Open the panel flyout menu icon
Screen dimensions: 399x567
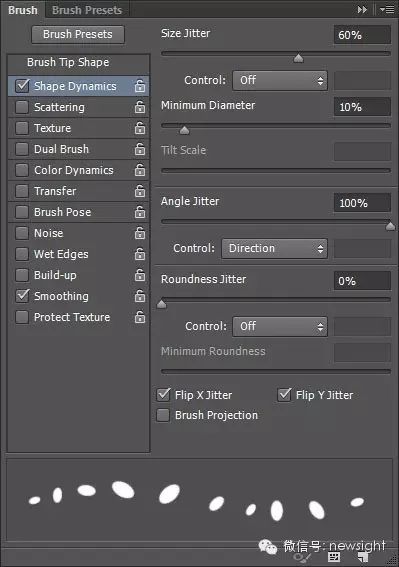(x=387, y=10)
